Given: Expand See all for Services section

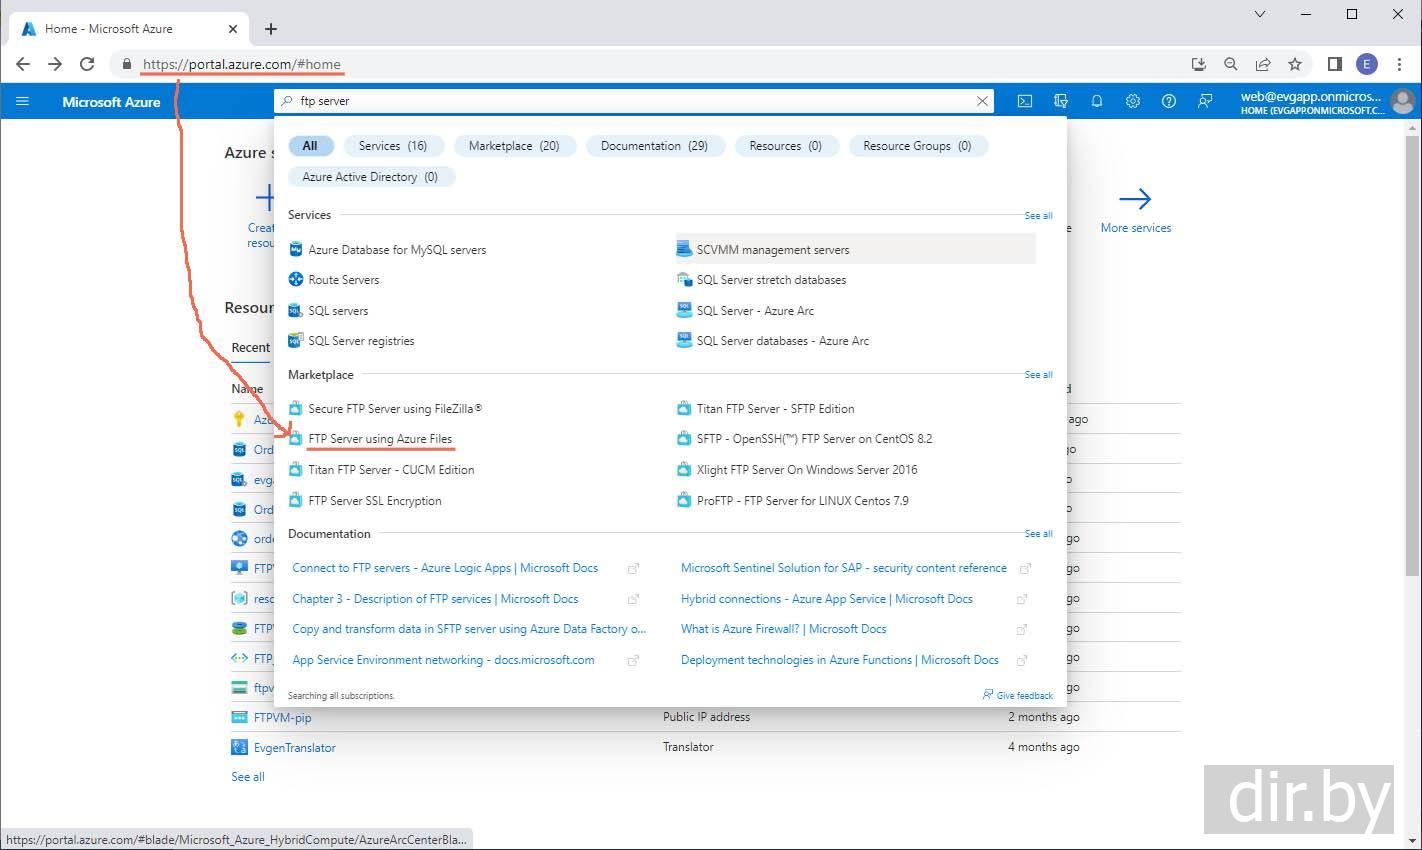Looking at the screenshot, I should tap(1038, 216).
